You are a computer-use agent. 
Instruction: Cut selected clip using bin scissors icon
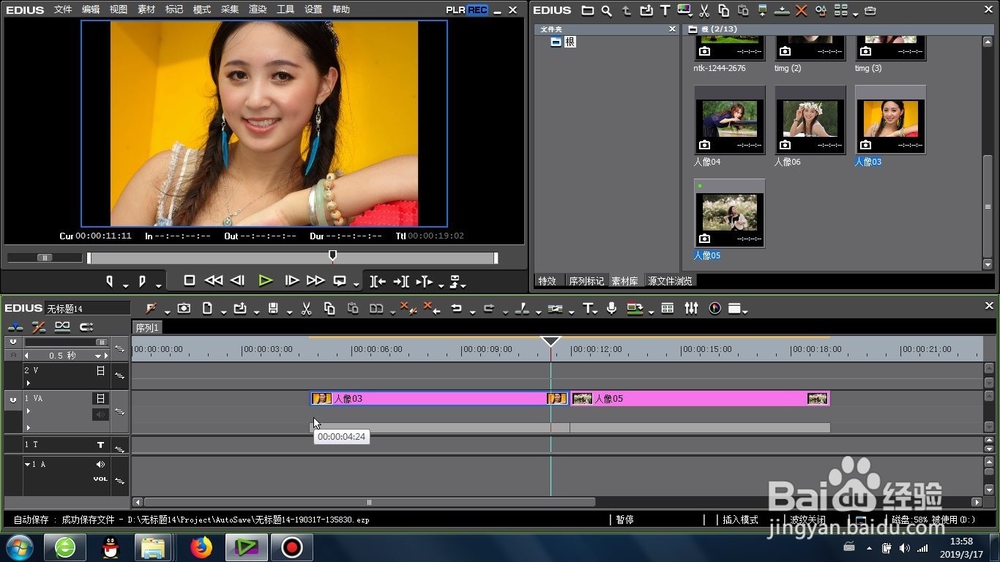[704, 10]
